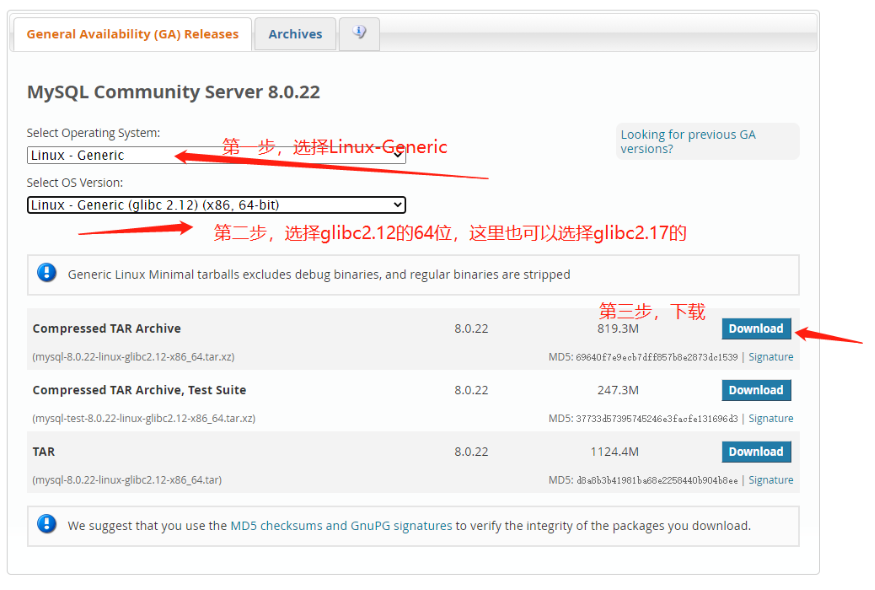Expand the Select OS Version dropdown
The image size is (875, 590).
point(216,205)
